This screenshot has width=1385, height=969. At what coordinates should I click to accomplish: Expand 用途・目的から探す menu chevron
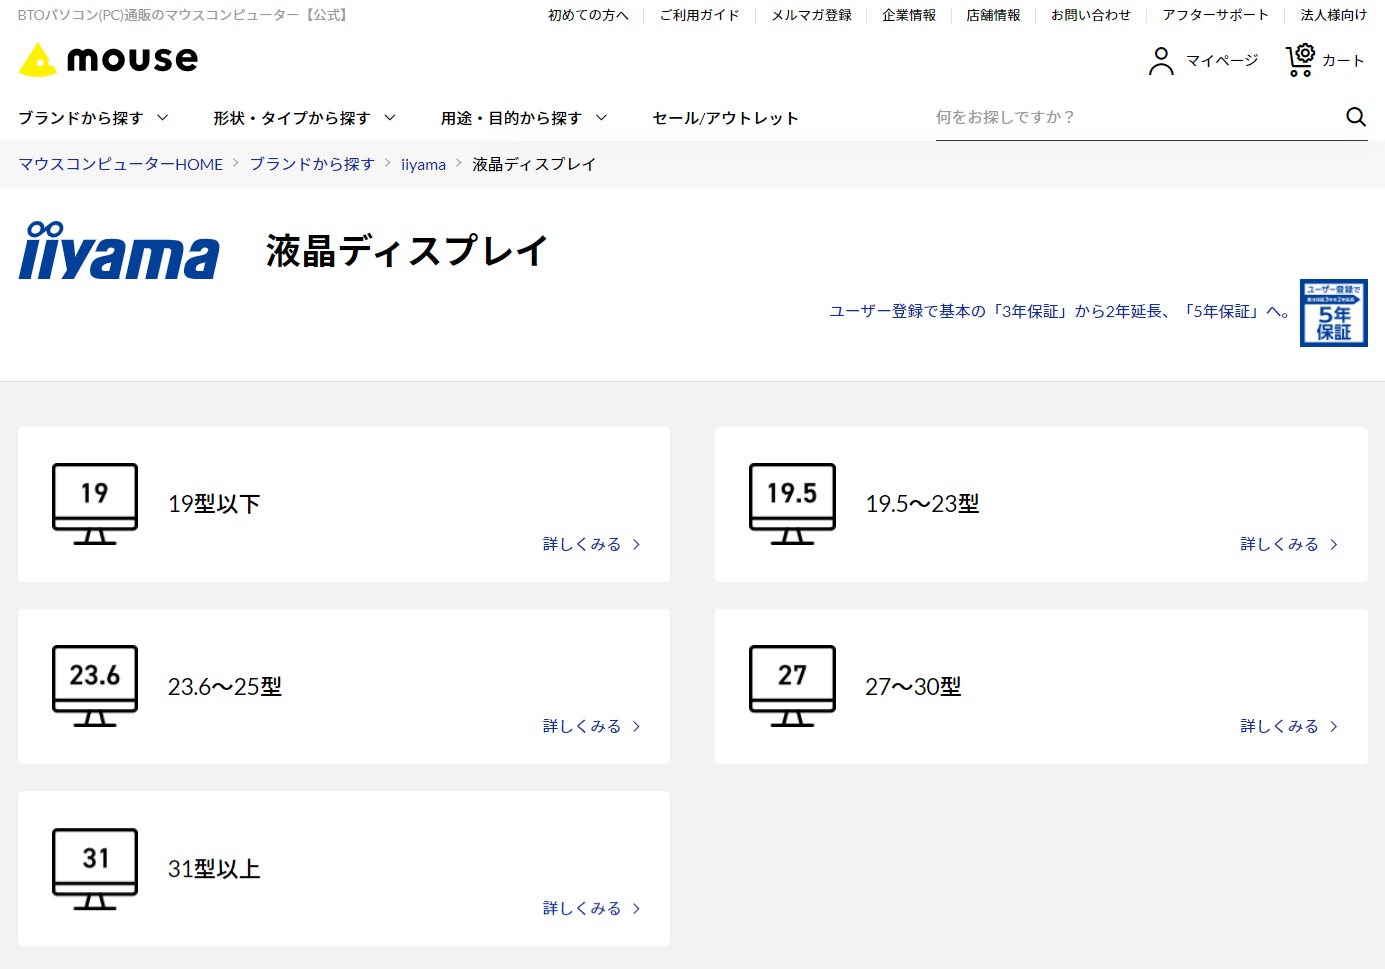[601, 118]
